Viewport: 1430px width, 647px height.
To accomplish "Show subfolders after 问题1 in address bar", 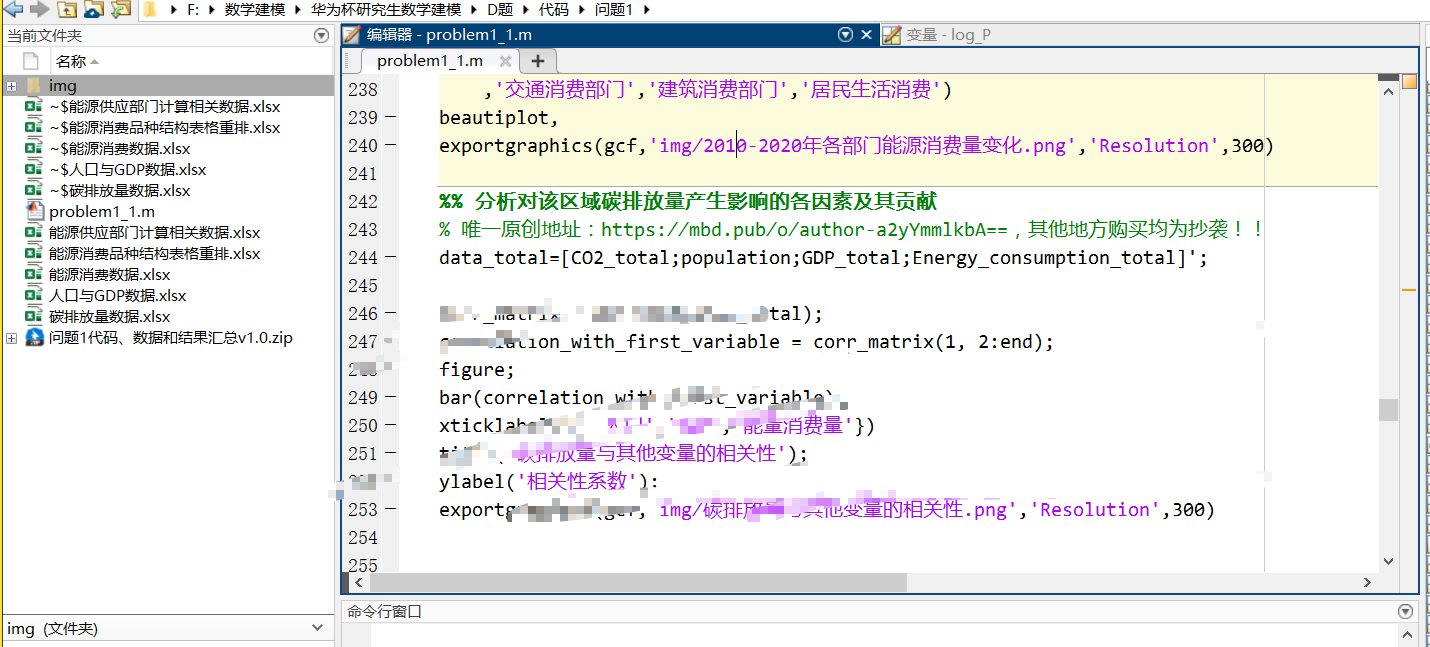I will tap(646, 9).
